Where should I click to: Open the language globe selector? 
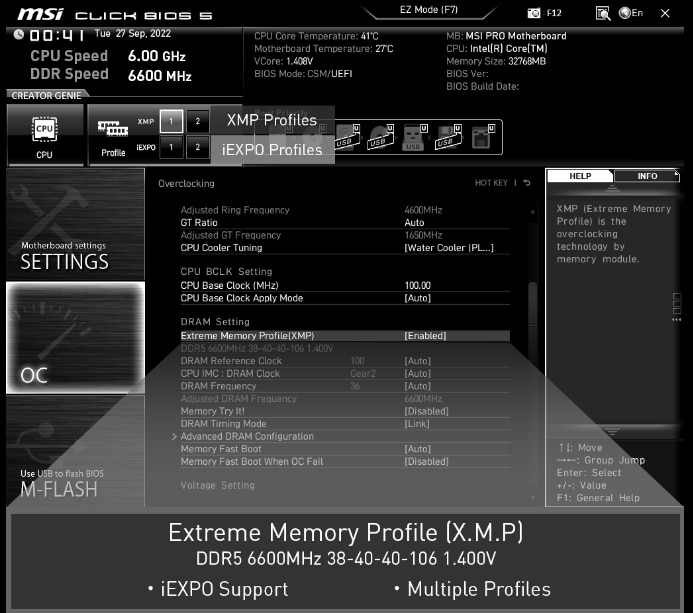tap(625, 13)
